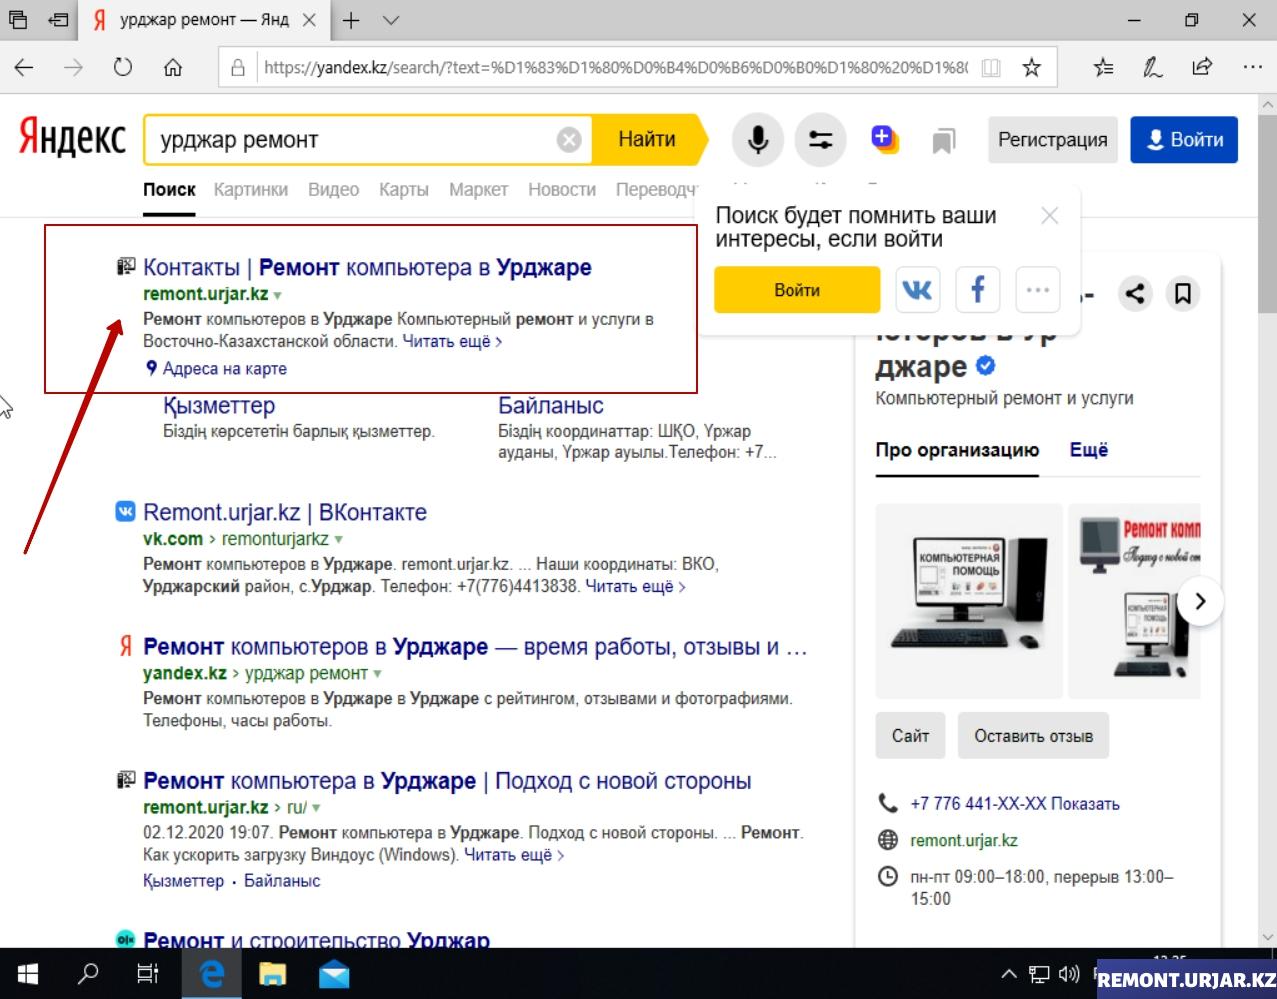This screenshot has width=1277, height=999.
Task: Show more social login options
Action: [1037, 290]
